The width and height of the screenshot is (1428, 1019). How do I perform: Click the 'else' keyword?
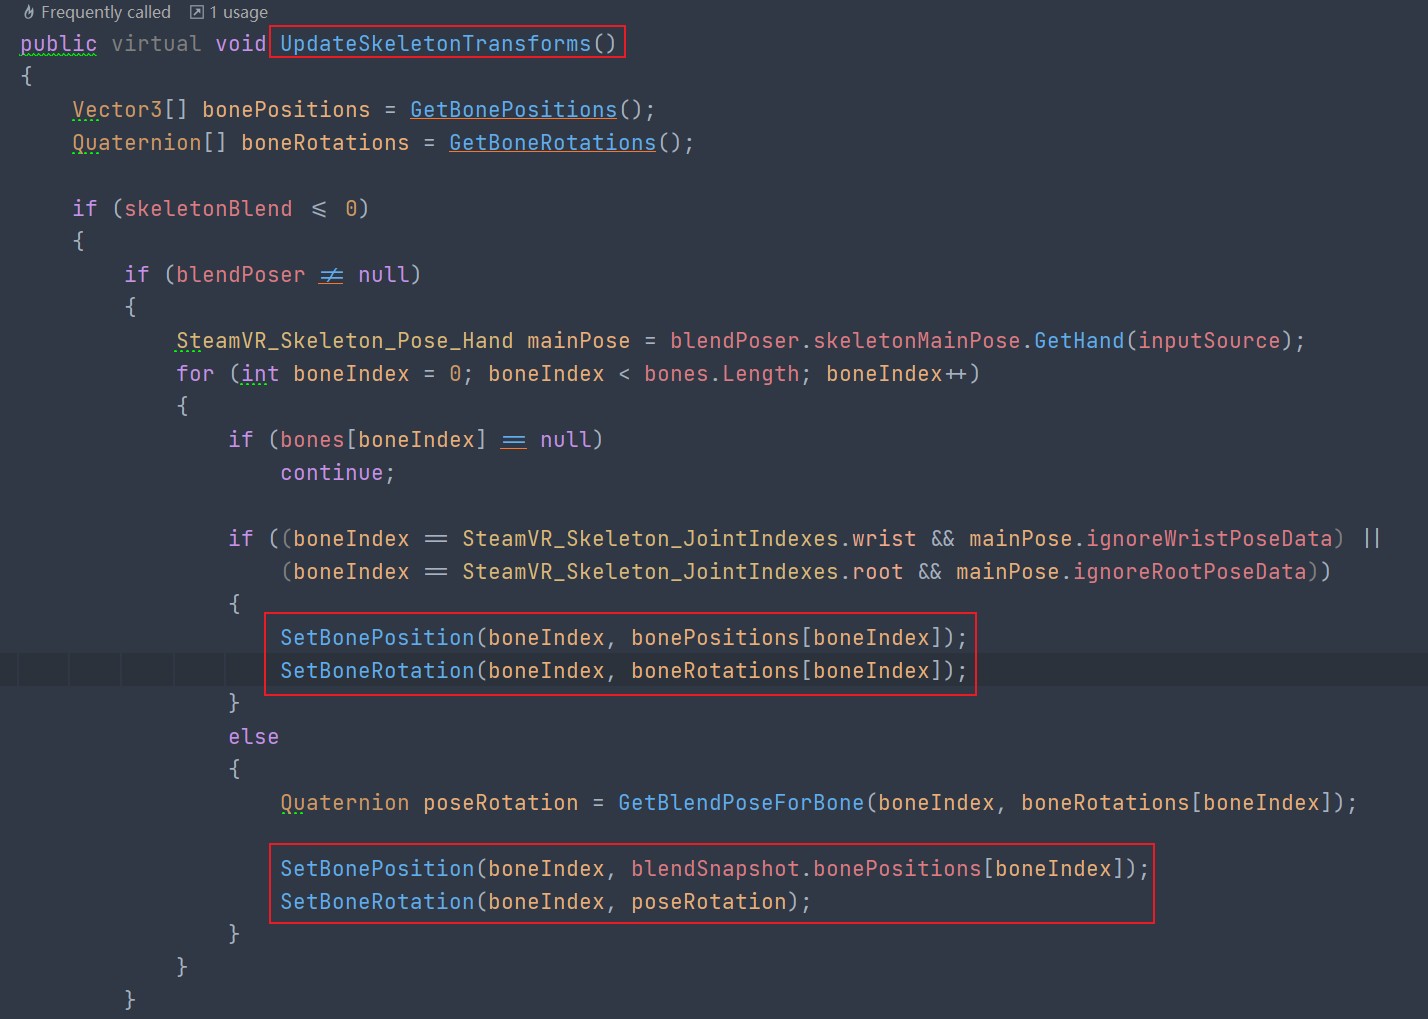(x=254, y=736)
